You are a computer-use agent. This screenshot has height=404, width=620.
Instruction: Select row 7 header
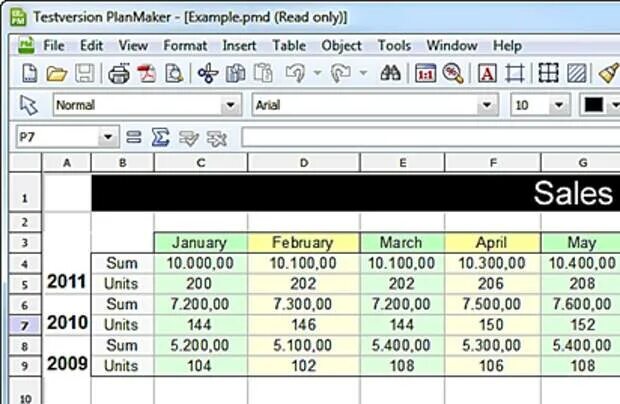click(x=25, y=325)
